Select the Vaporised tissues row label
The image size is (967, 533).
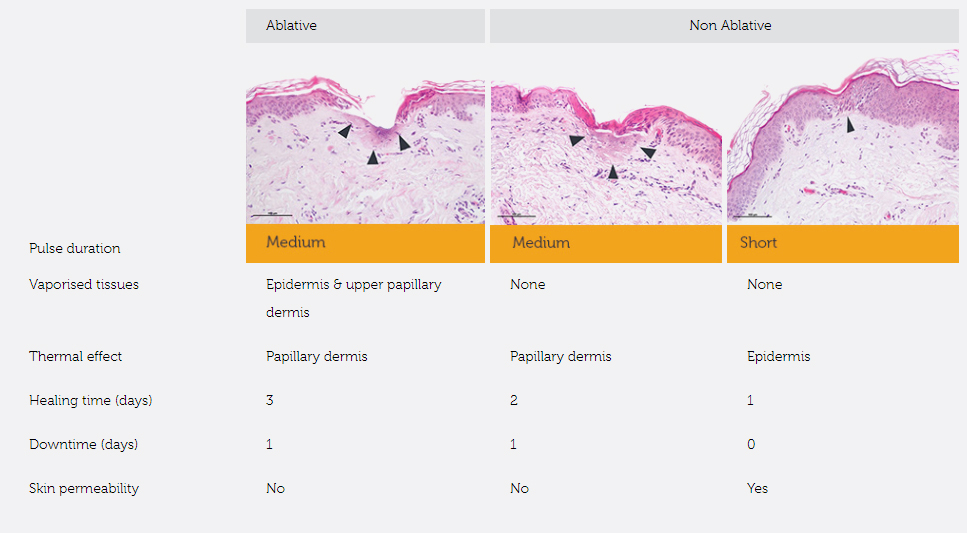click(x=84, y=284)
